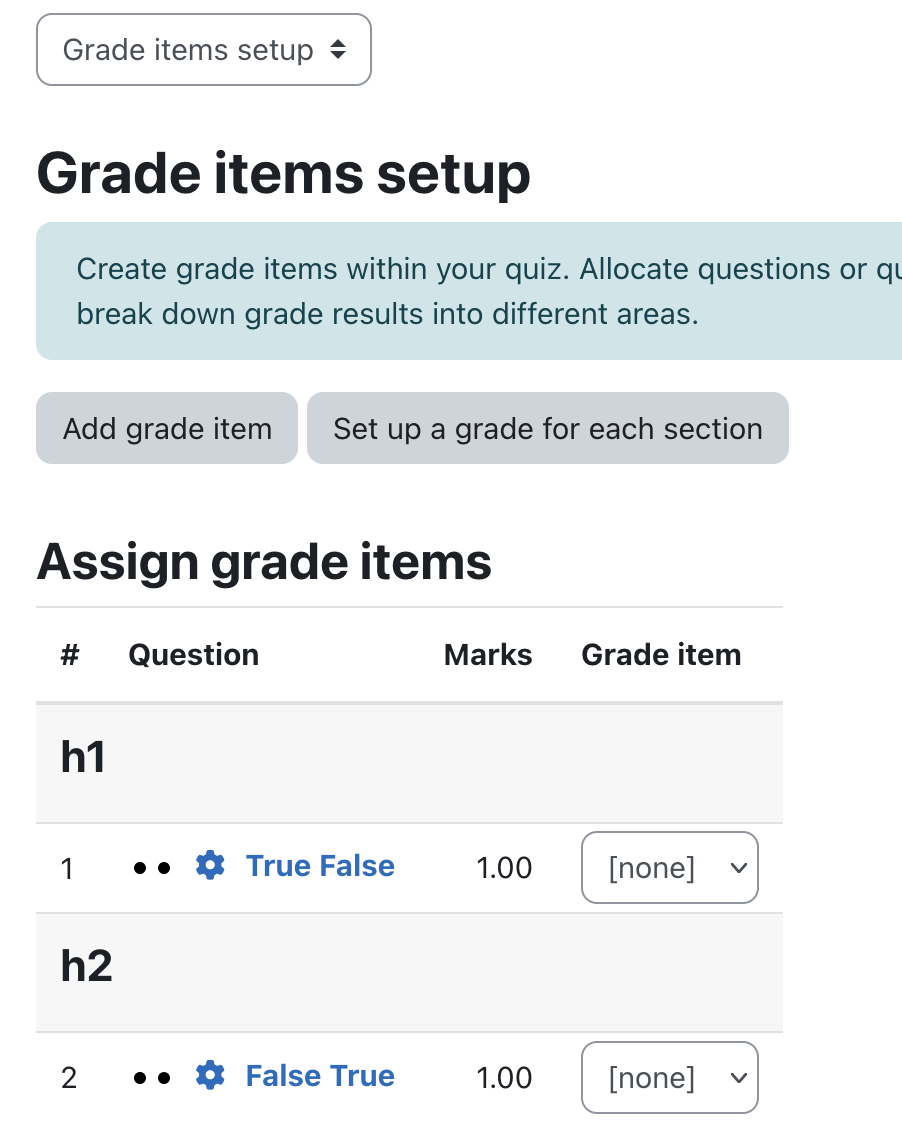Click the two-dot type icon for question 1
The image size is (902, 1144).
pyautogui.click(x=152, y=868)
